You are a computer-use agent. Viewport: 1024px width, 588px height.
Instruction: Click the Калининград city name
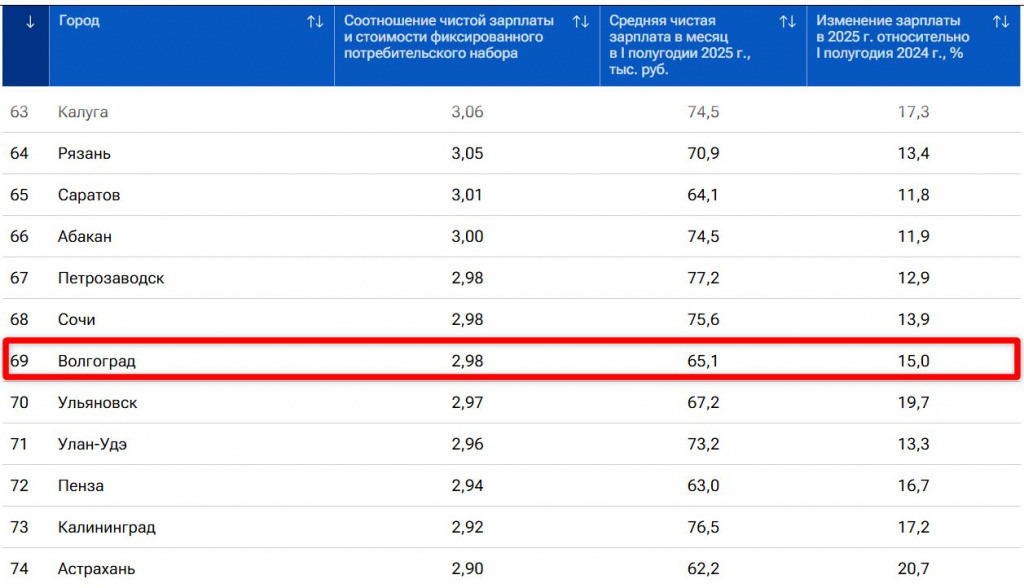pyautogui.click(x=107, y=527)
